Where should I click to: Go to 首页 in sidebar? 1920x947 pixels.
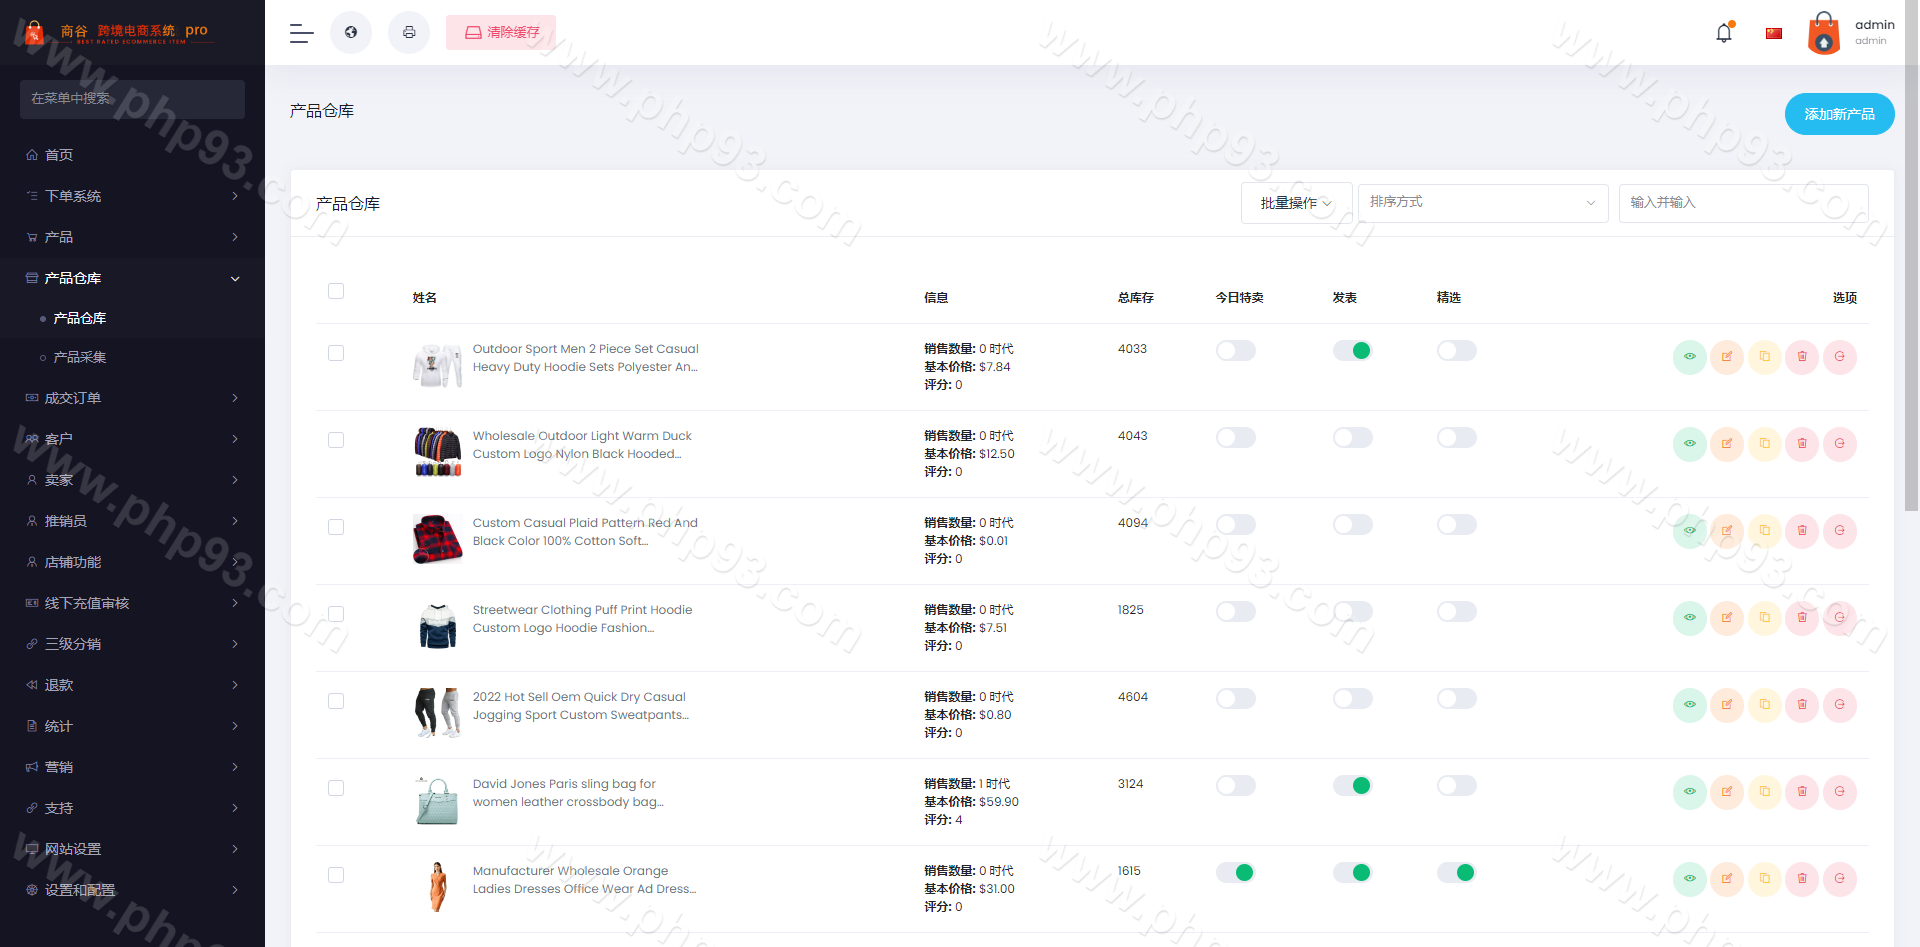coord(59,155)
